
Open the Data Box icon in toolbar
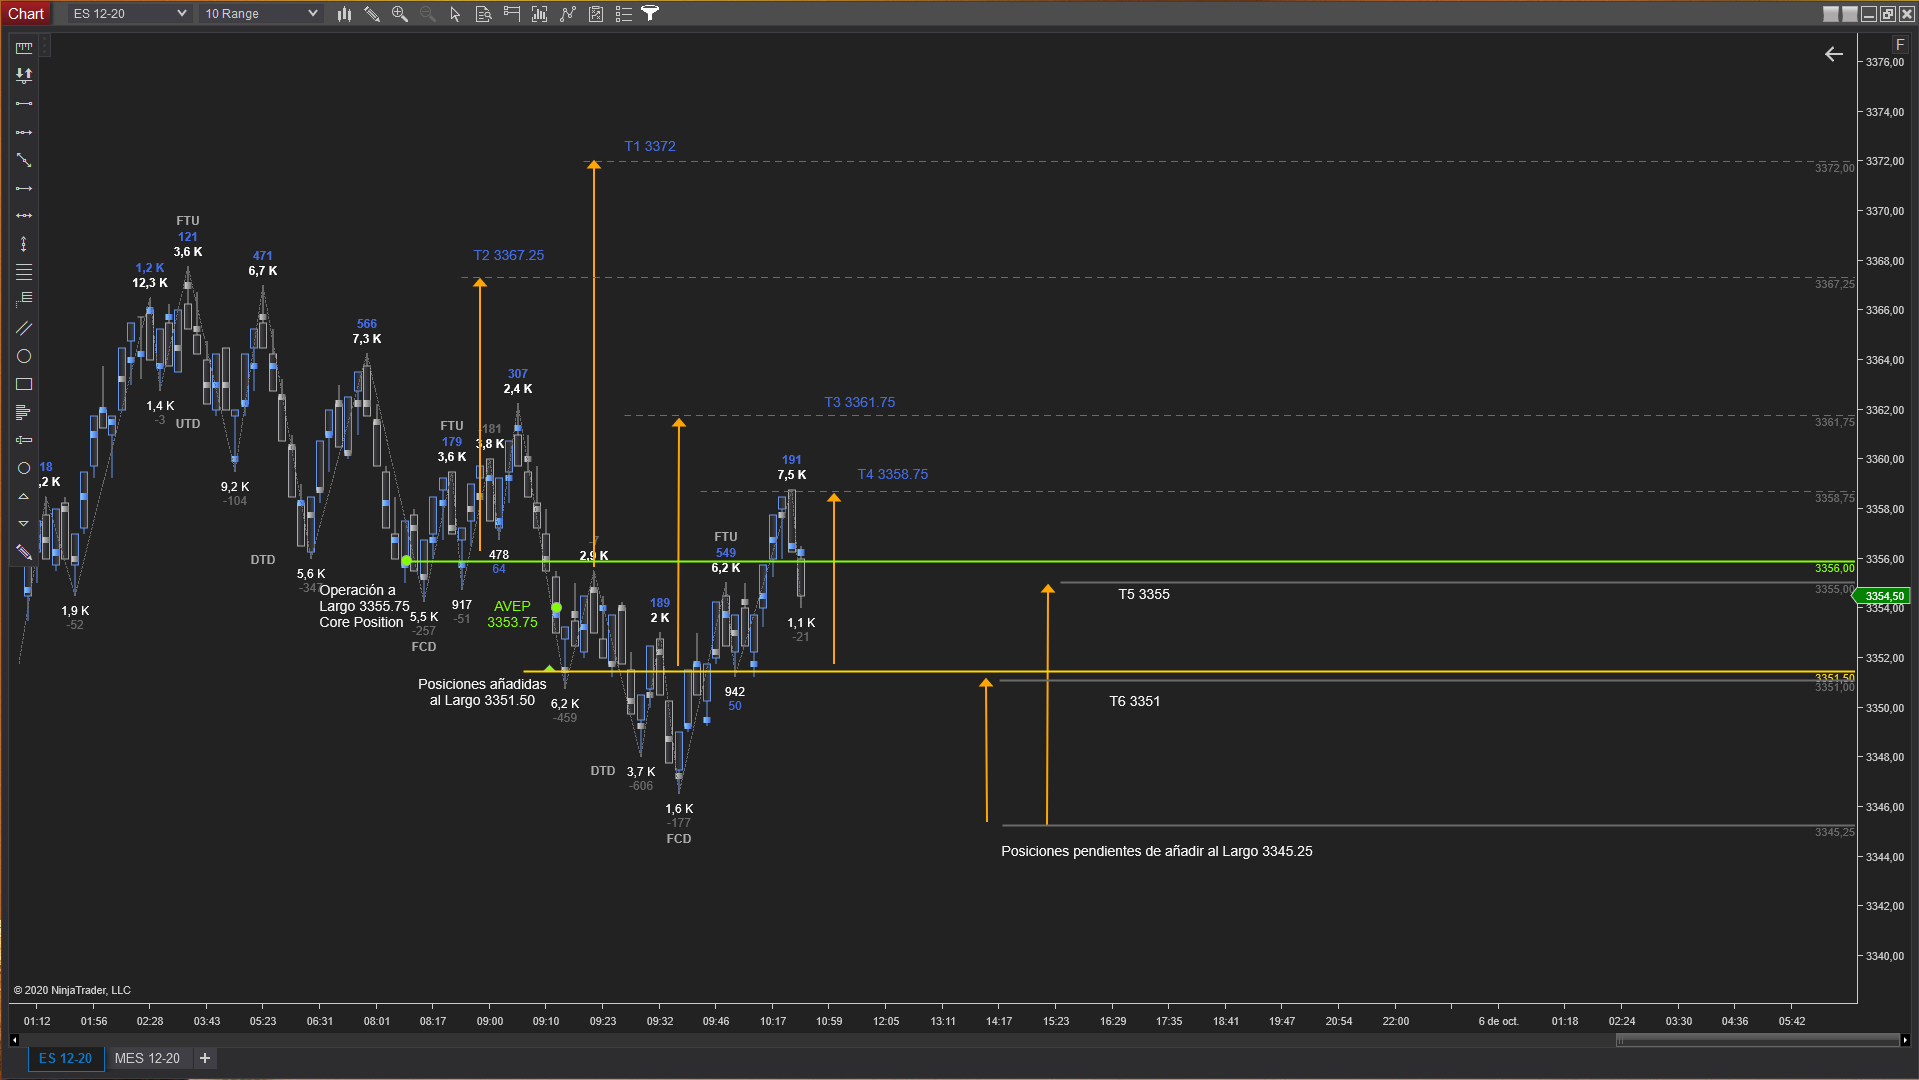tap(483, 14)
